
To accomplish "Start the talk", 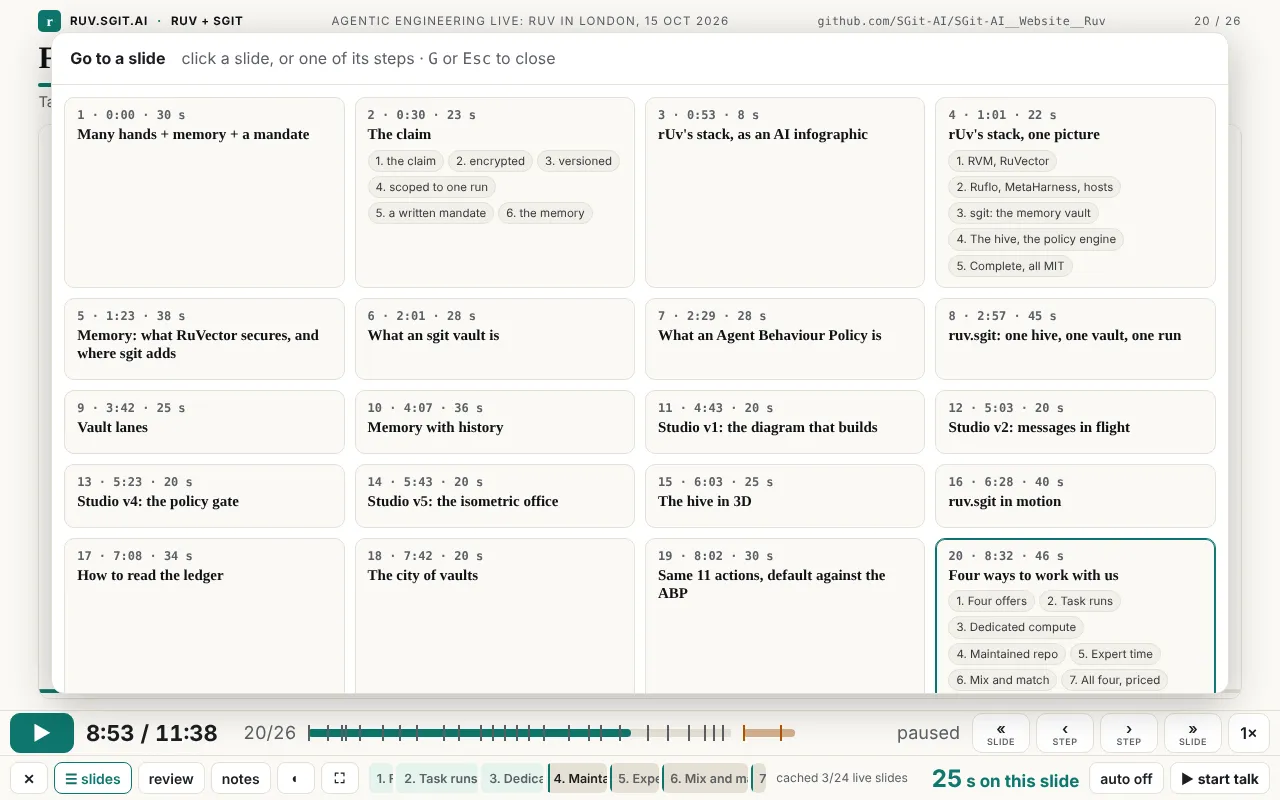I will pos(1220,779).
